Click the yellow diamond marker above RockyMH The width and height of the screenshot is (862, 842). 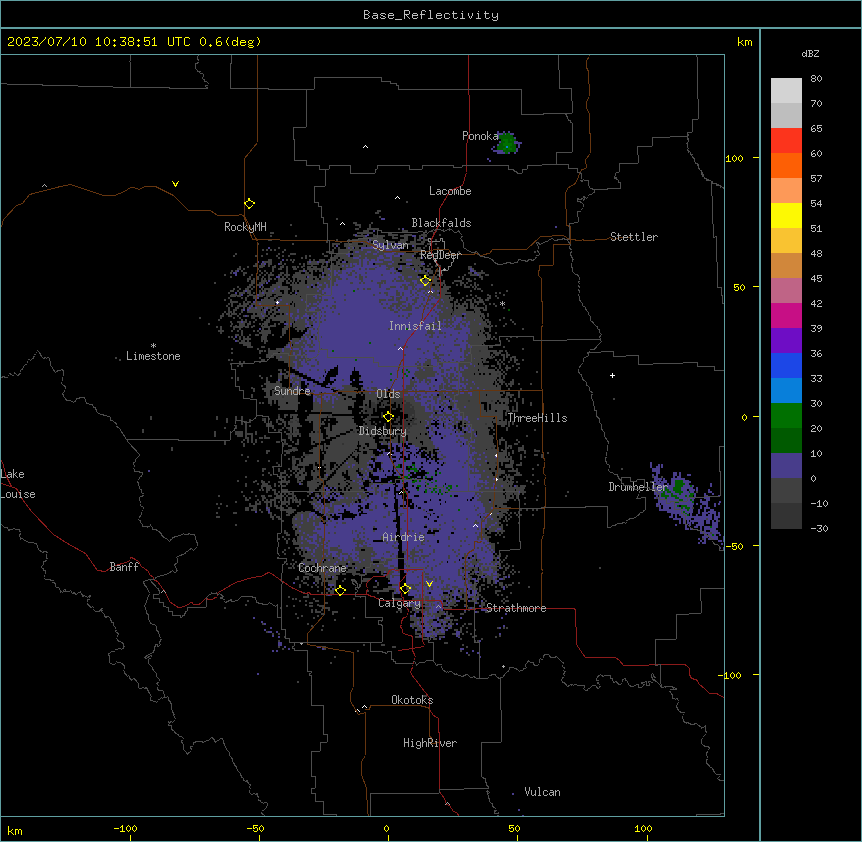(250, 204)
